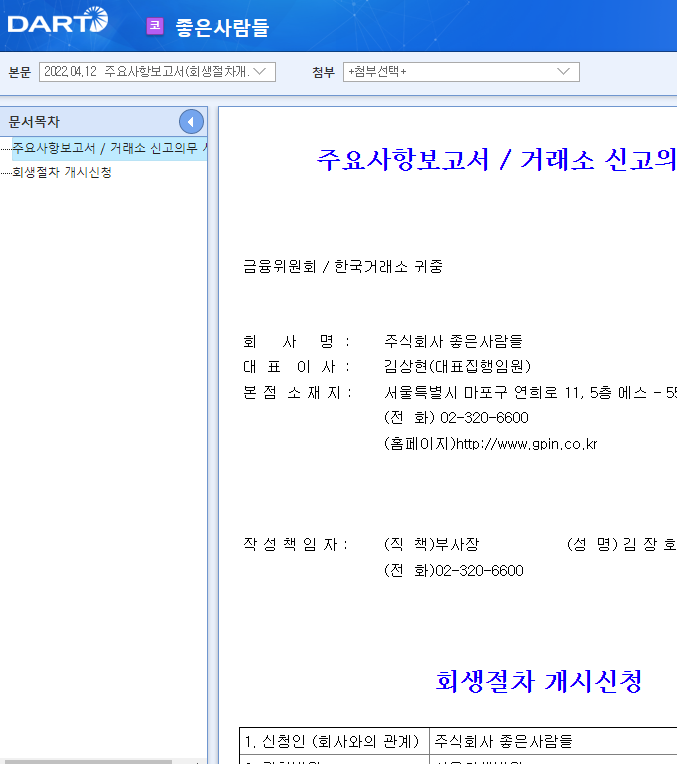Click the DART logo
Image resolution: width=677 pixels, height=764 pixels.
pyautogui.click(x=58, y=20)
